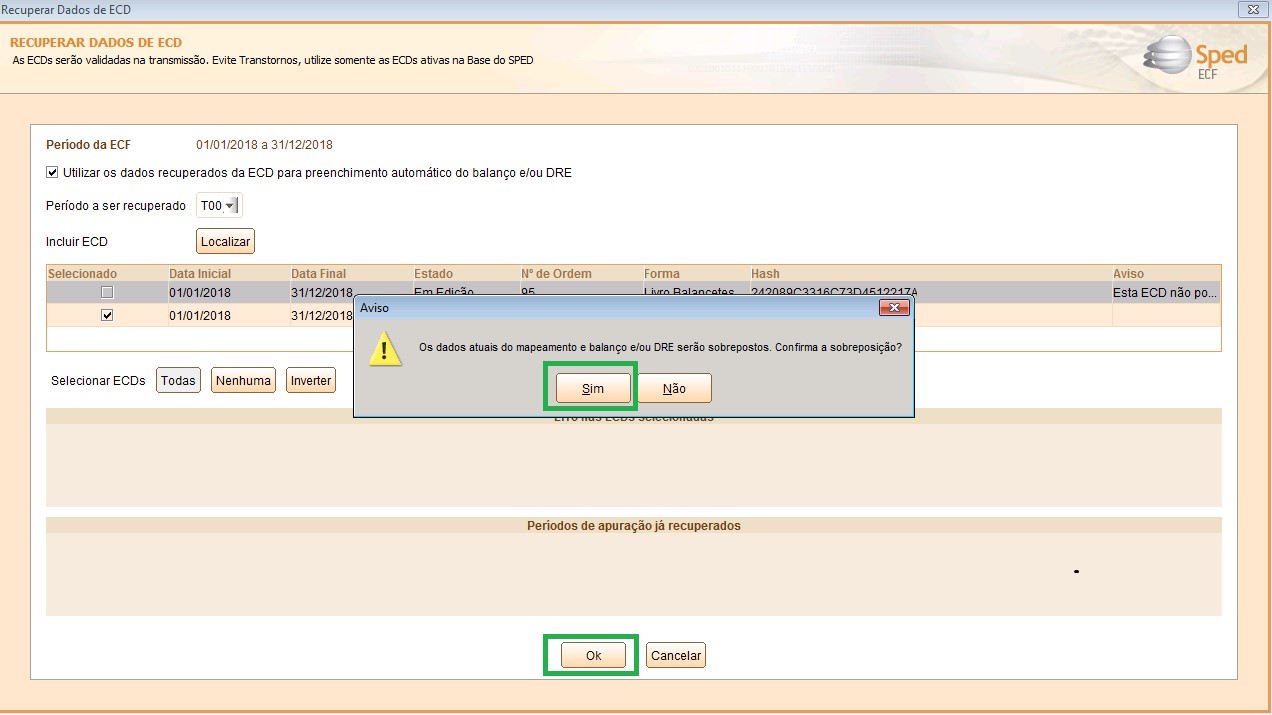Click the Estado column header
1272x715 pixels.
(x=465, y=273)
